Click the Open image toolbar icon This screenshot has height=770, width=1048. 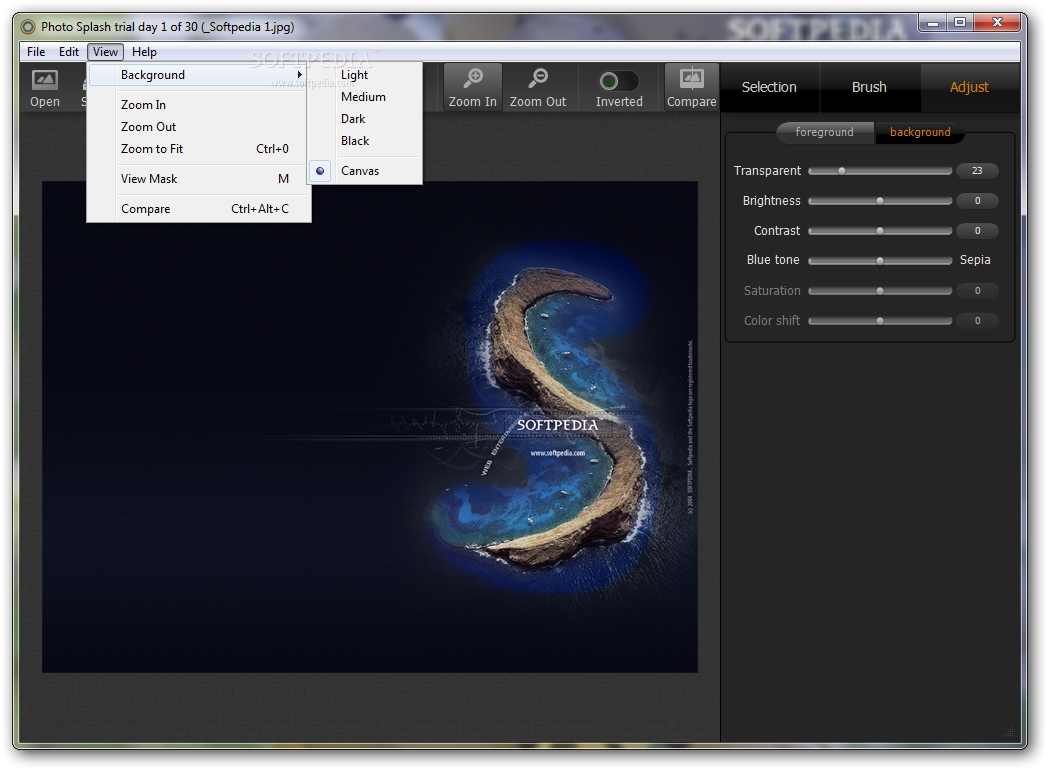45,88
